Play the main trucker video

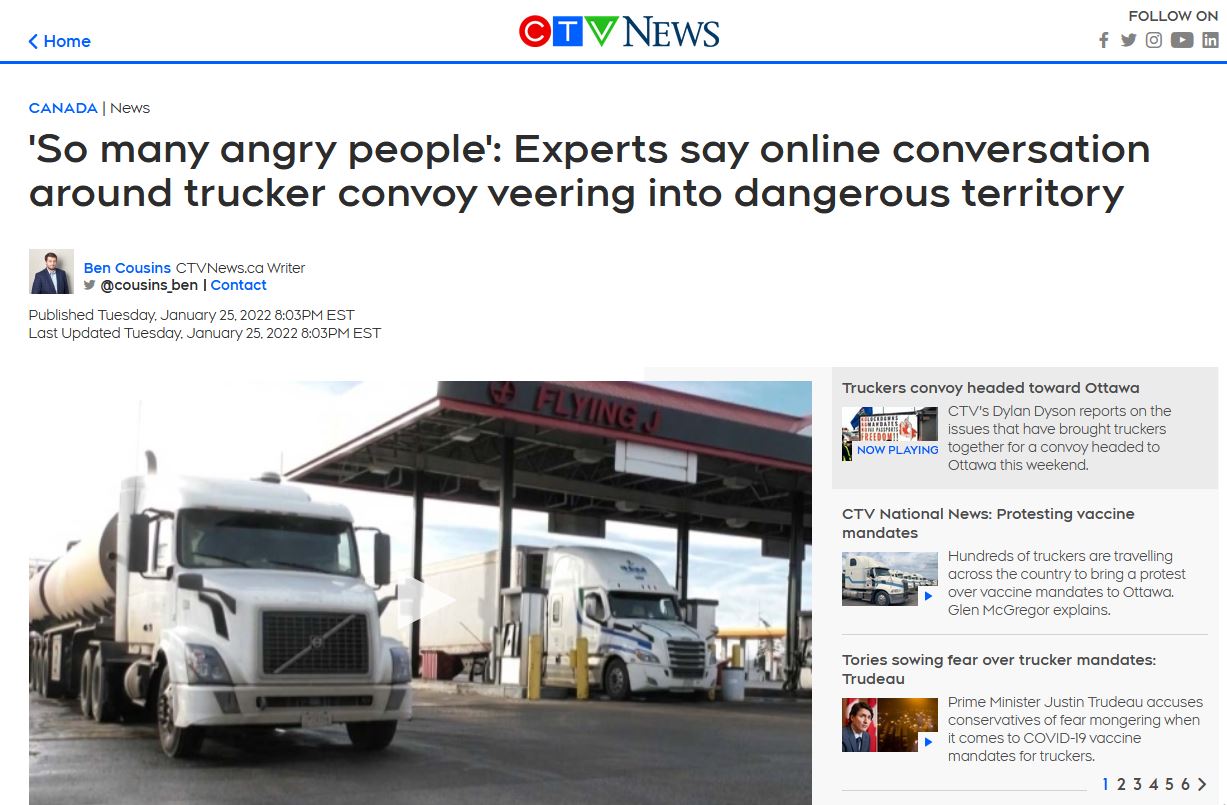coord(420,600)
